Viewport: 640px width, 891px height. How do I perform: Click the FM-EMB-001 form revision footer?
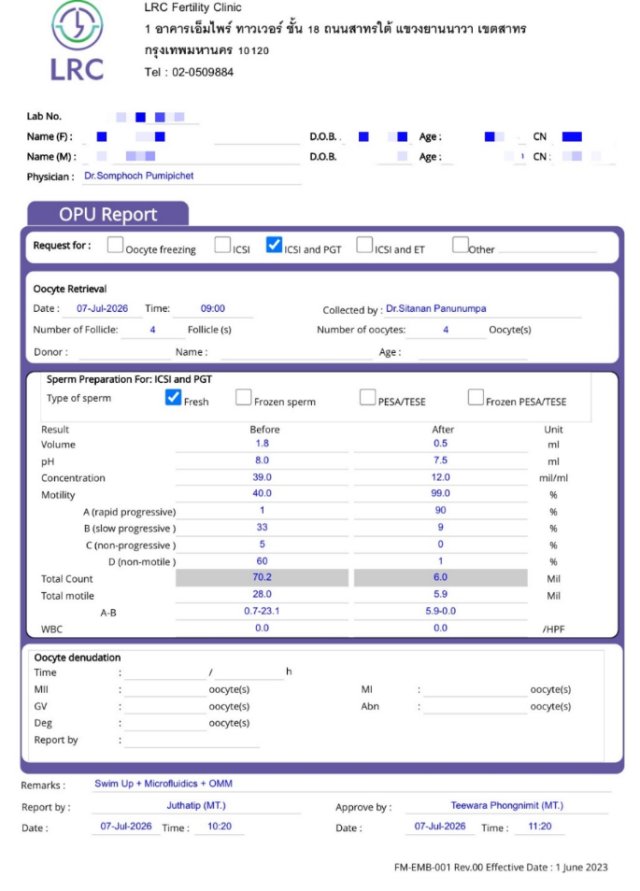pyautogui.click(x=501, y=868)
